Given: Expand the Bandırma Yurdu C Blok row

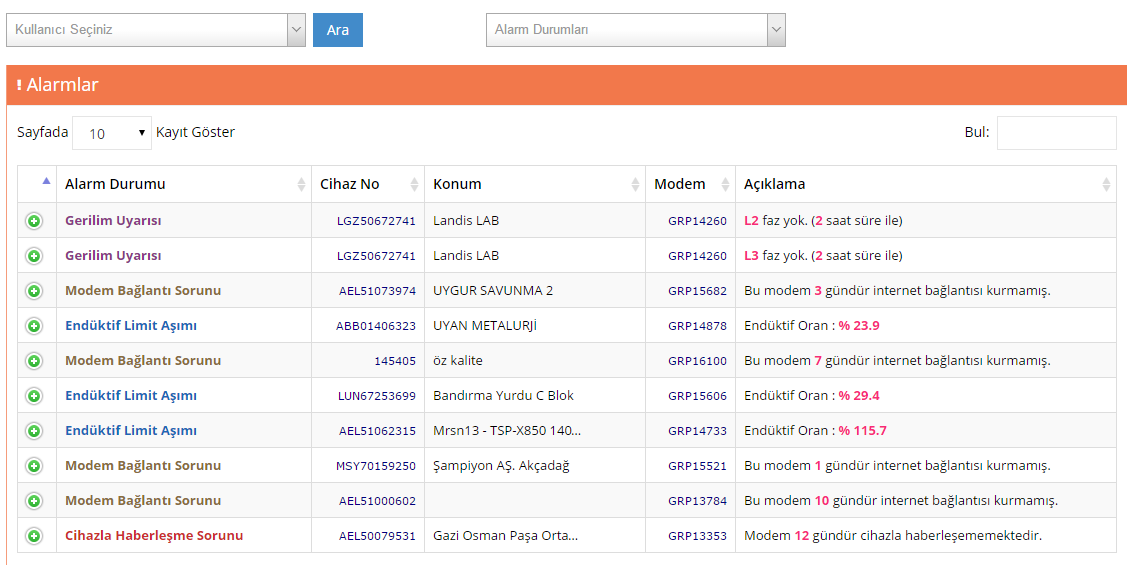Looking at the screenshot, I should tap(34, 396).
